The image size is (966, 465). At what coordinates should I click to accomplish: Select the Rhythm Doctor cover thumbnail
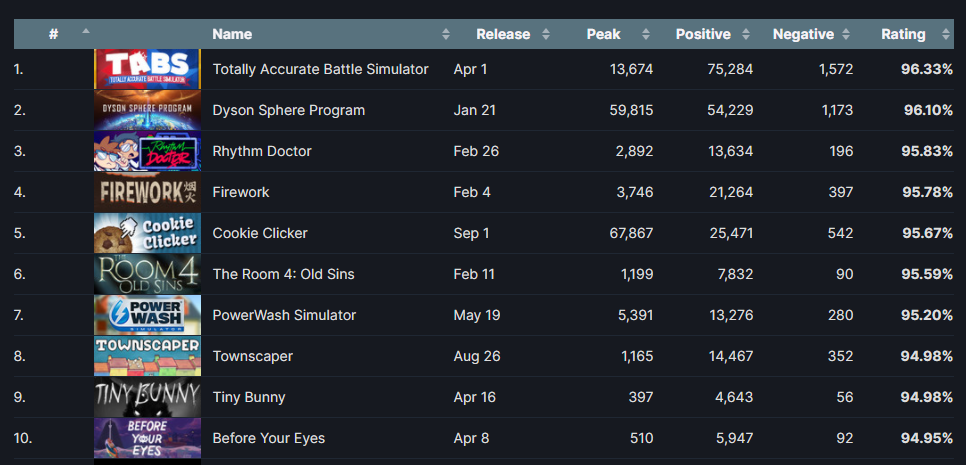(147, 151)
